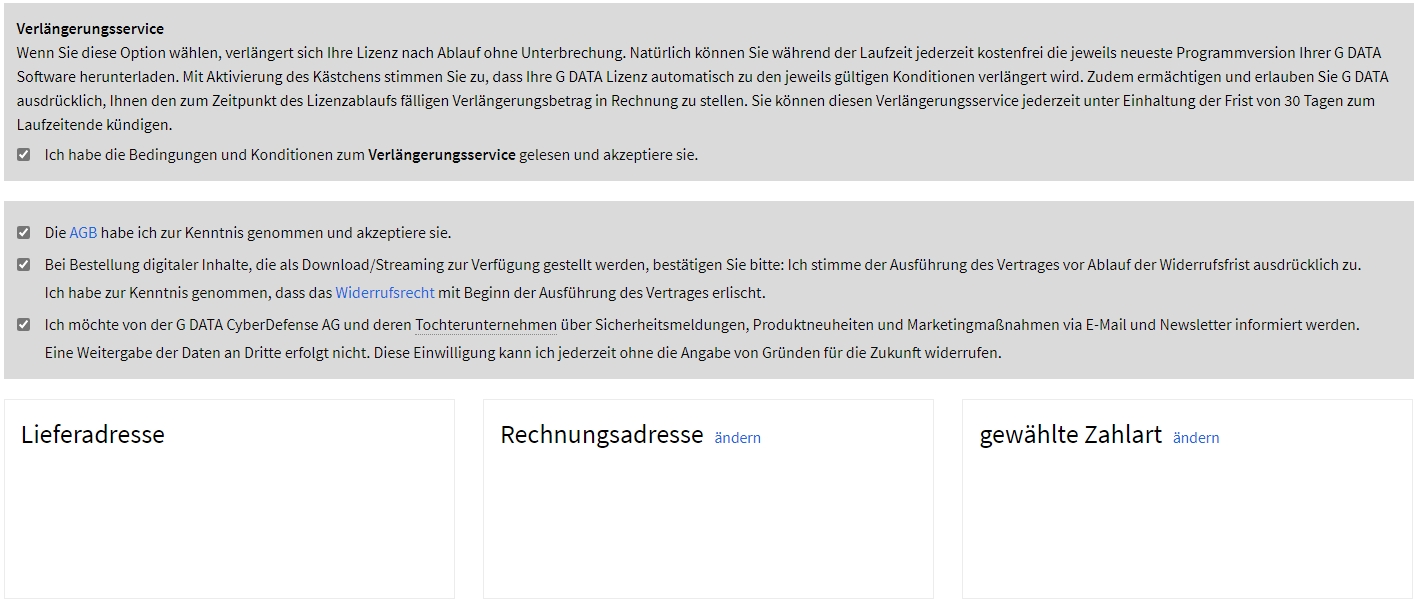1418x603 pixels.
Task: Open the Widerrufsrecht link
Action: tap(385, 293)
